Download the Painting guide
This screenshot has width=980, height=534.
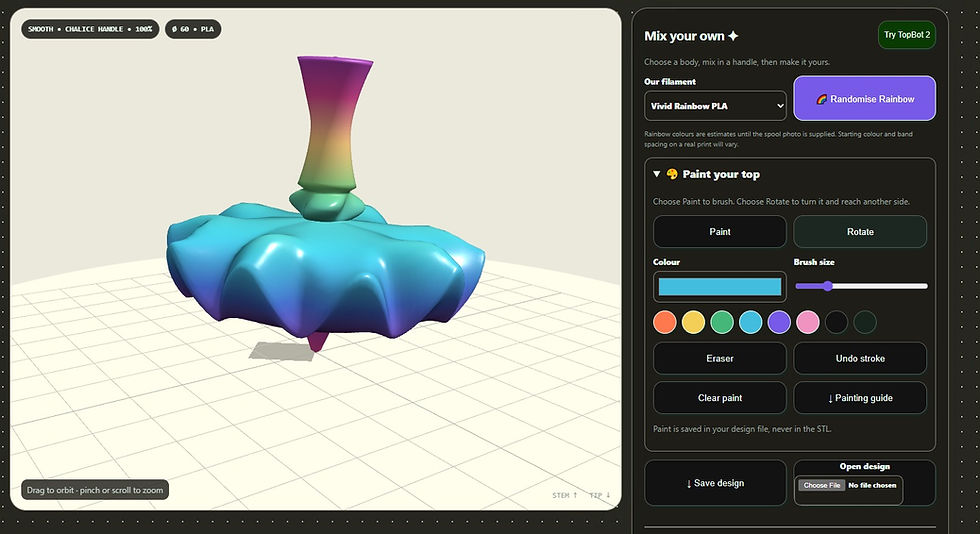(860, 398)
